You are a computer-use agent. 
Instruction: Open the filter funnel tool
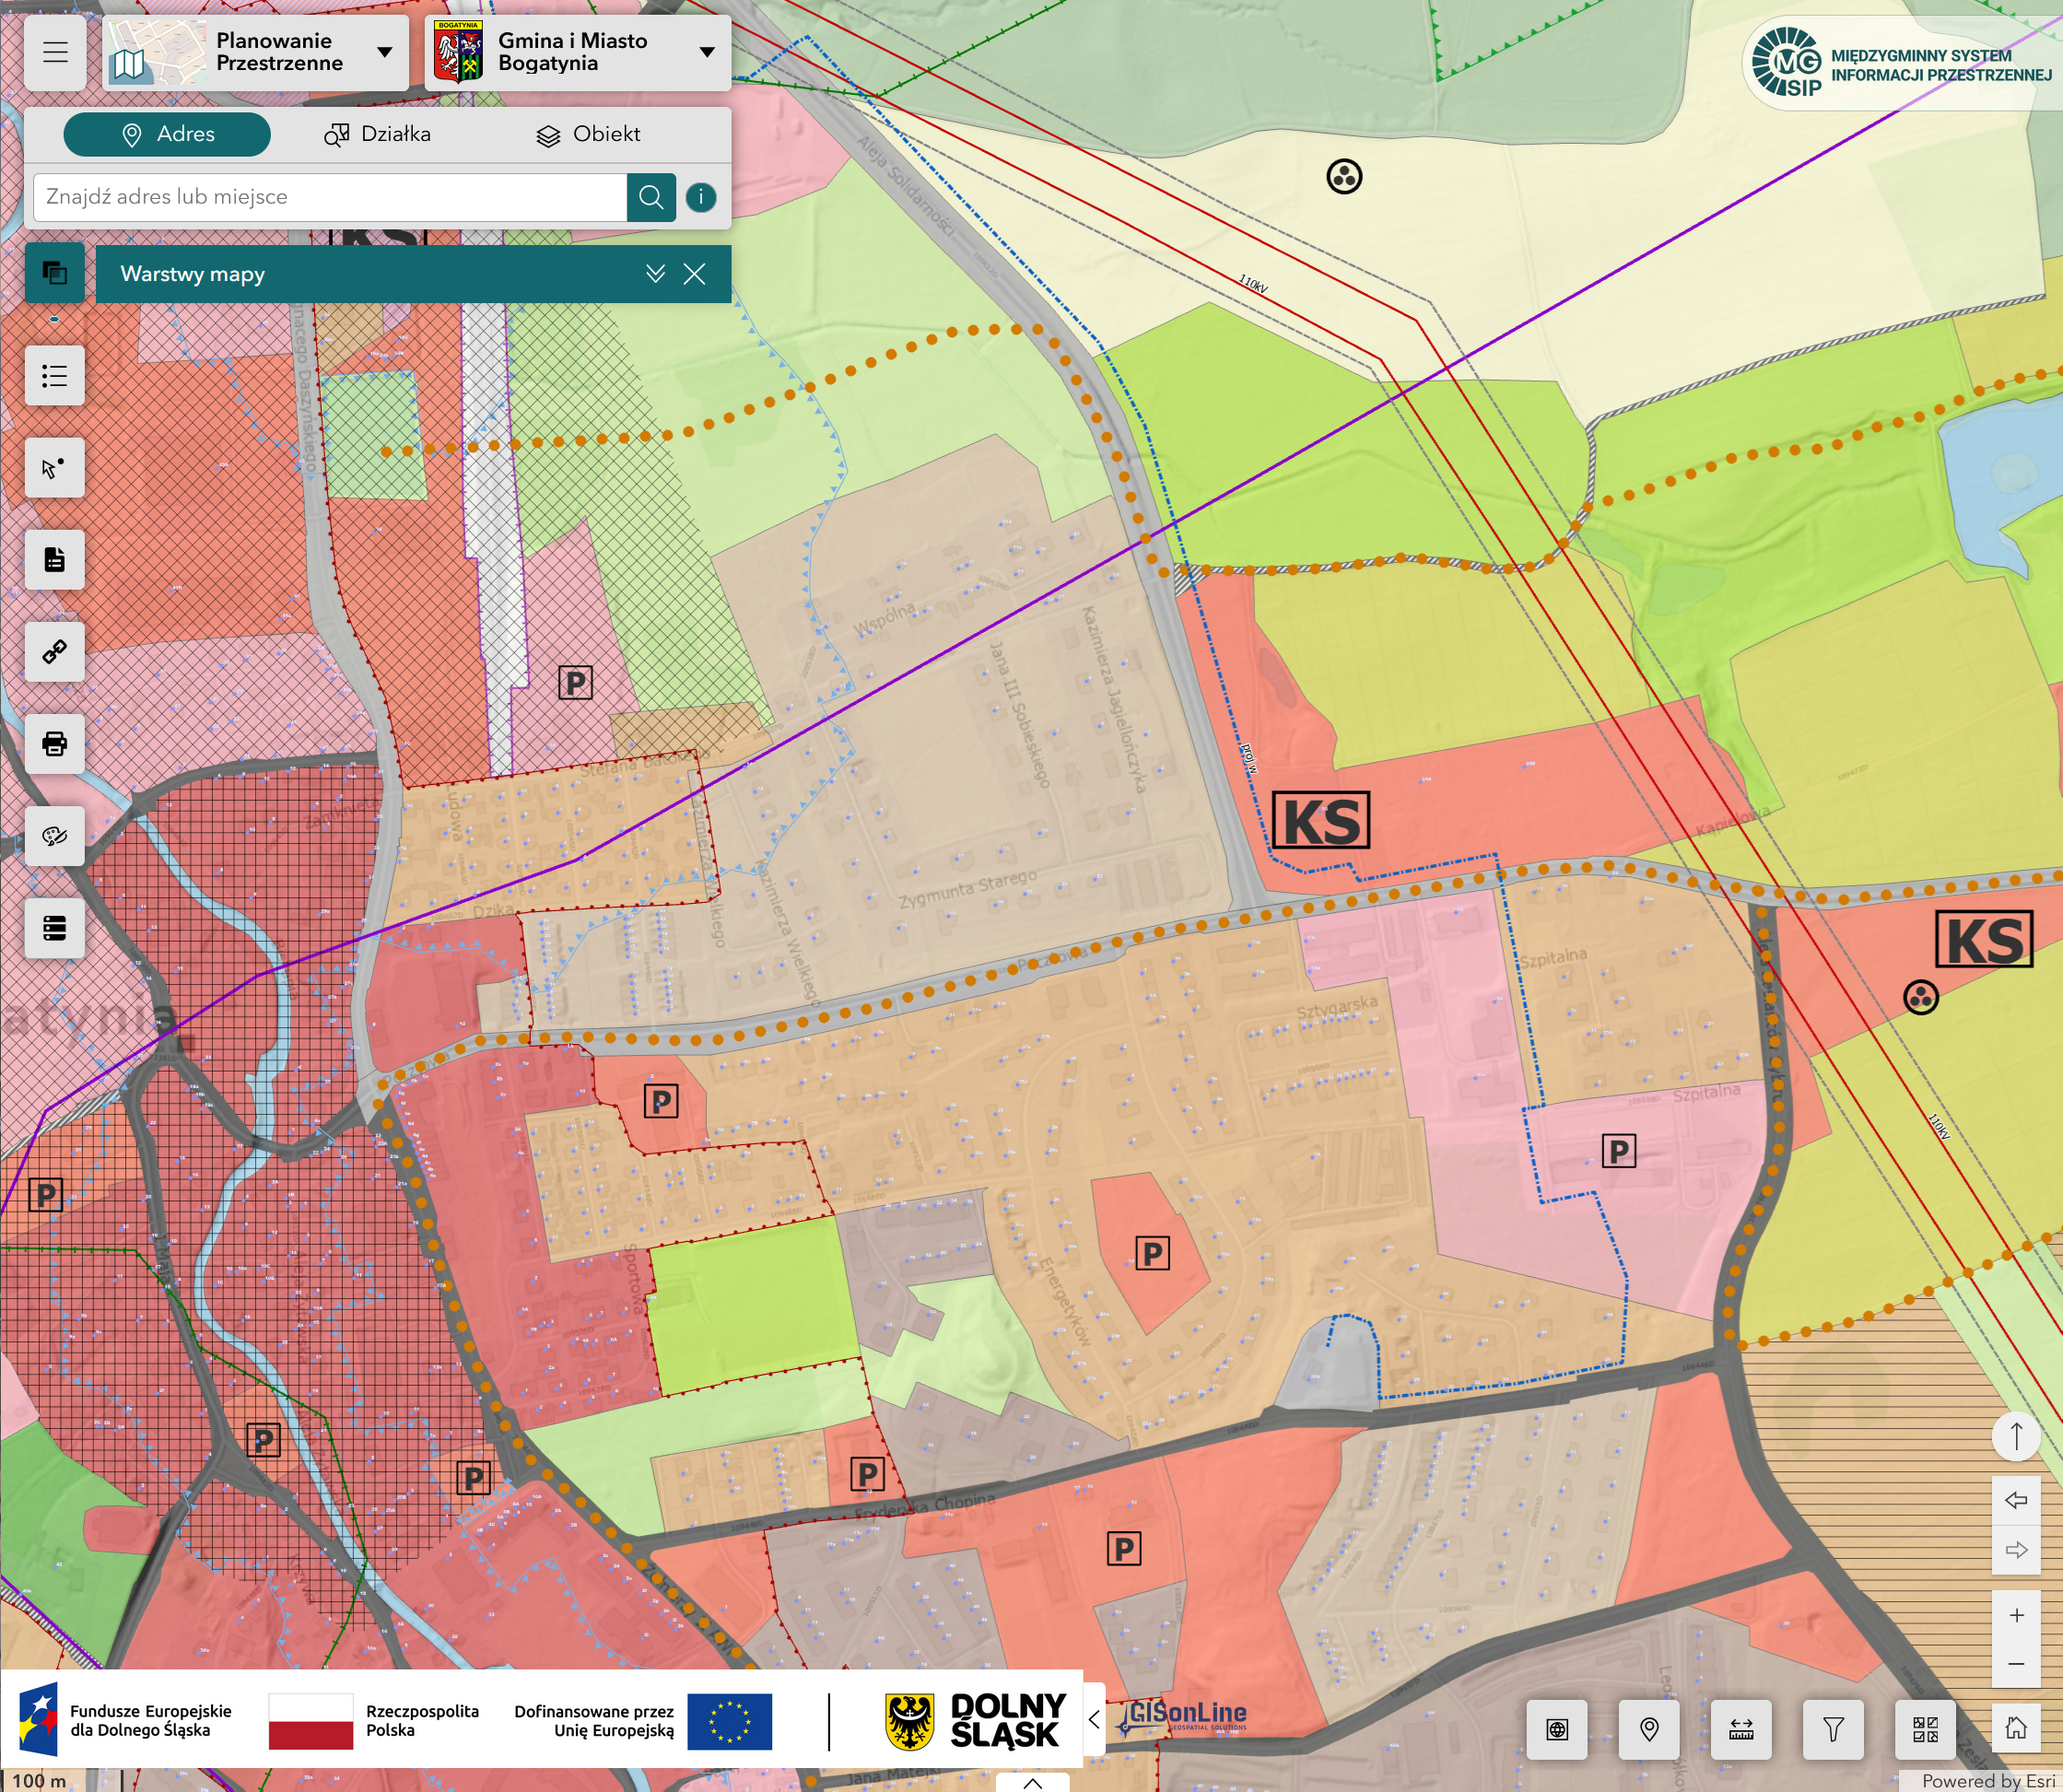tap(1833, 1729)
